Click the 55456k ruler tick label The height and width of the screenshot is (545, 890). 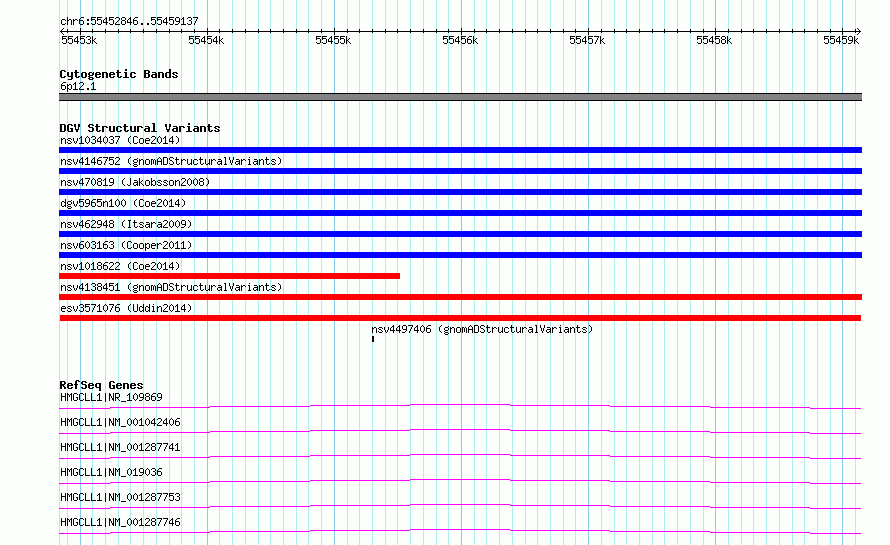[x=460, y=40]
